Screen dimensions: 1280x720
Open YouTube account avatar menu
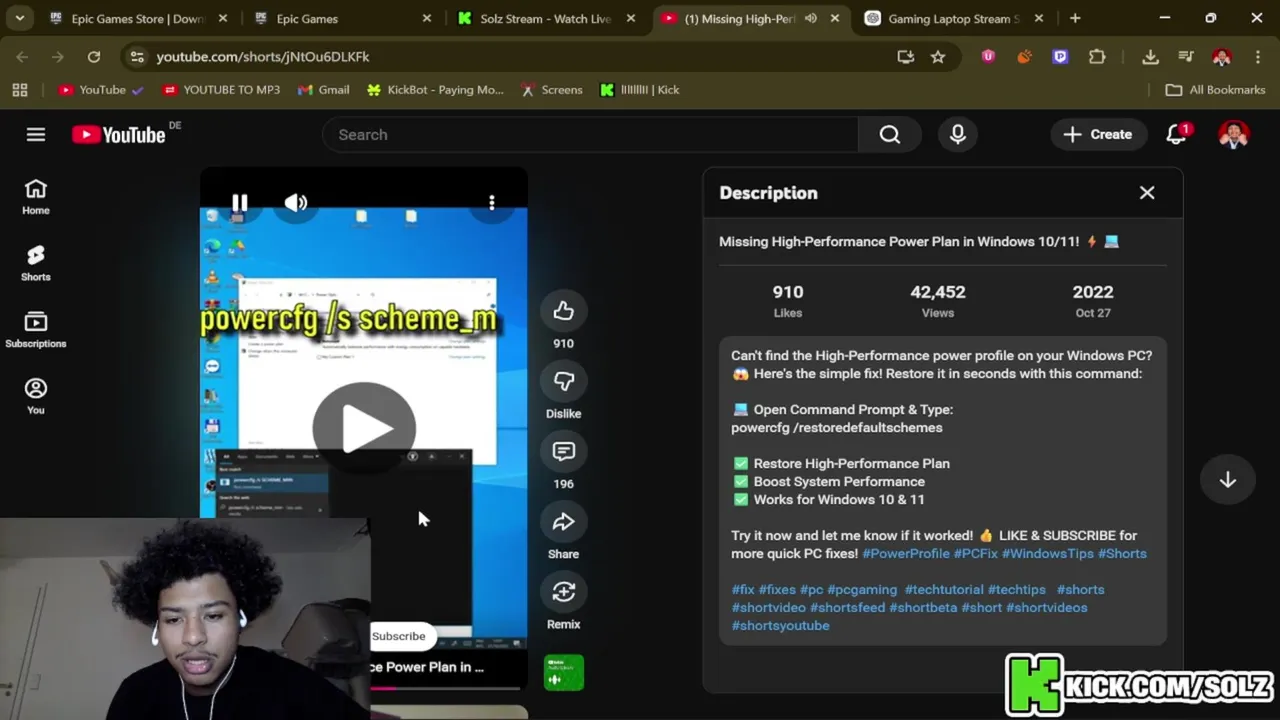click(1234, 134)
